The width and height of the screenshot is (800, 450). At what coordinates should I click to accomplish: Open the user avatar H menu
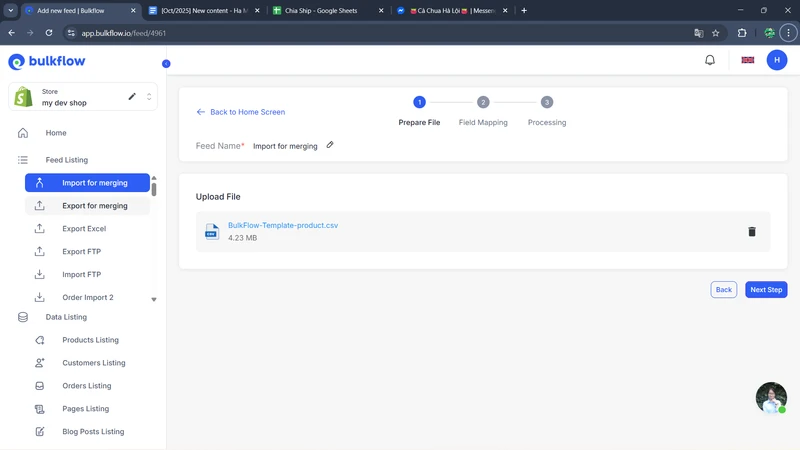click(x=777, y=60)
